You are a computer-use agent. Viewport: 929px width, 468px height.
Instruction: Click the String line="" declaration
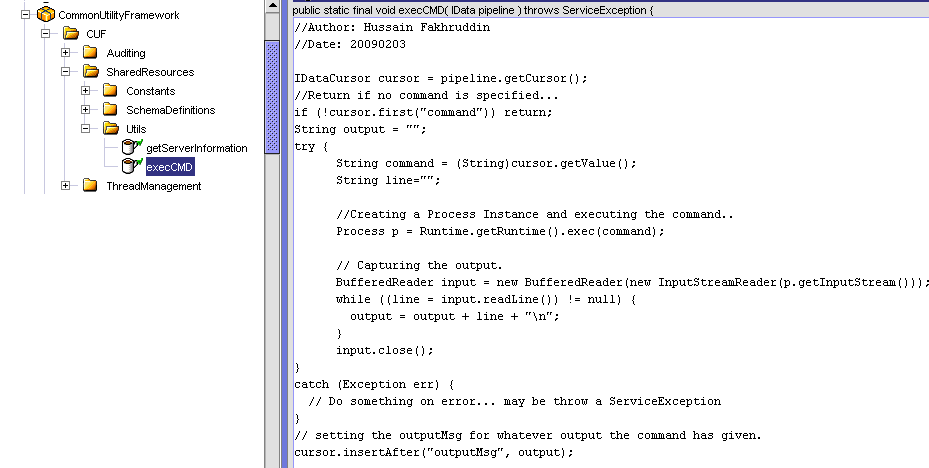click(x=388, y=180)
